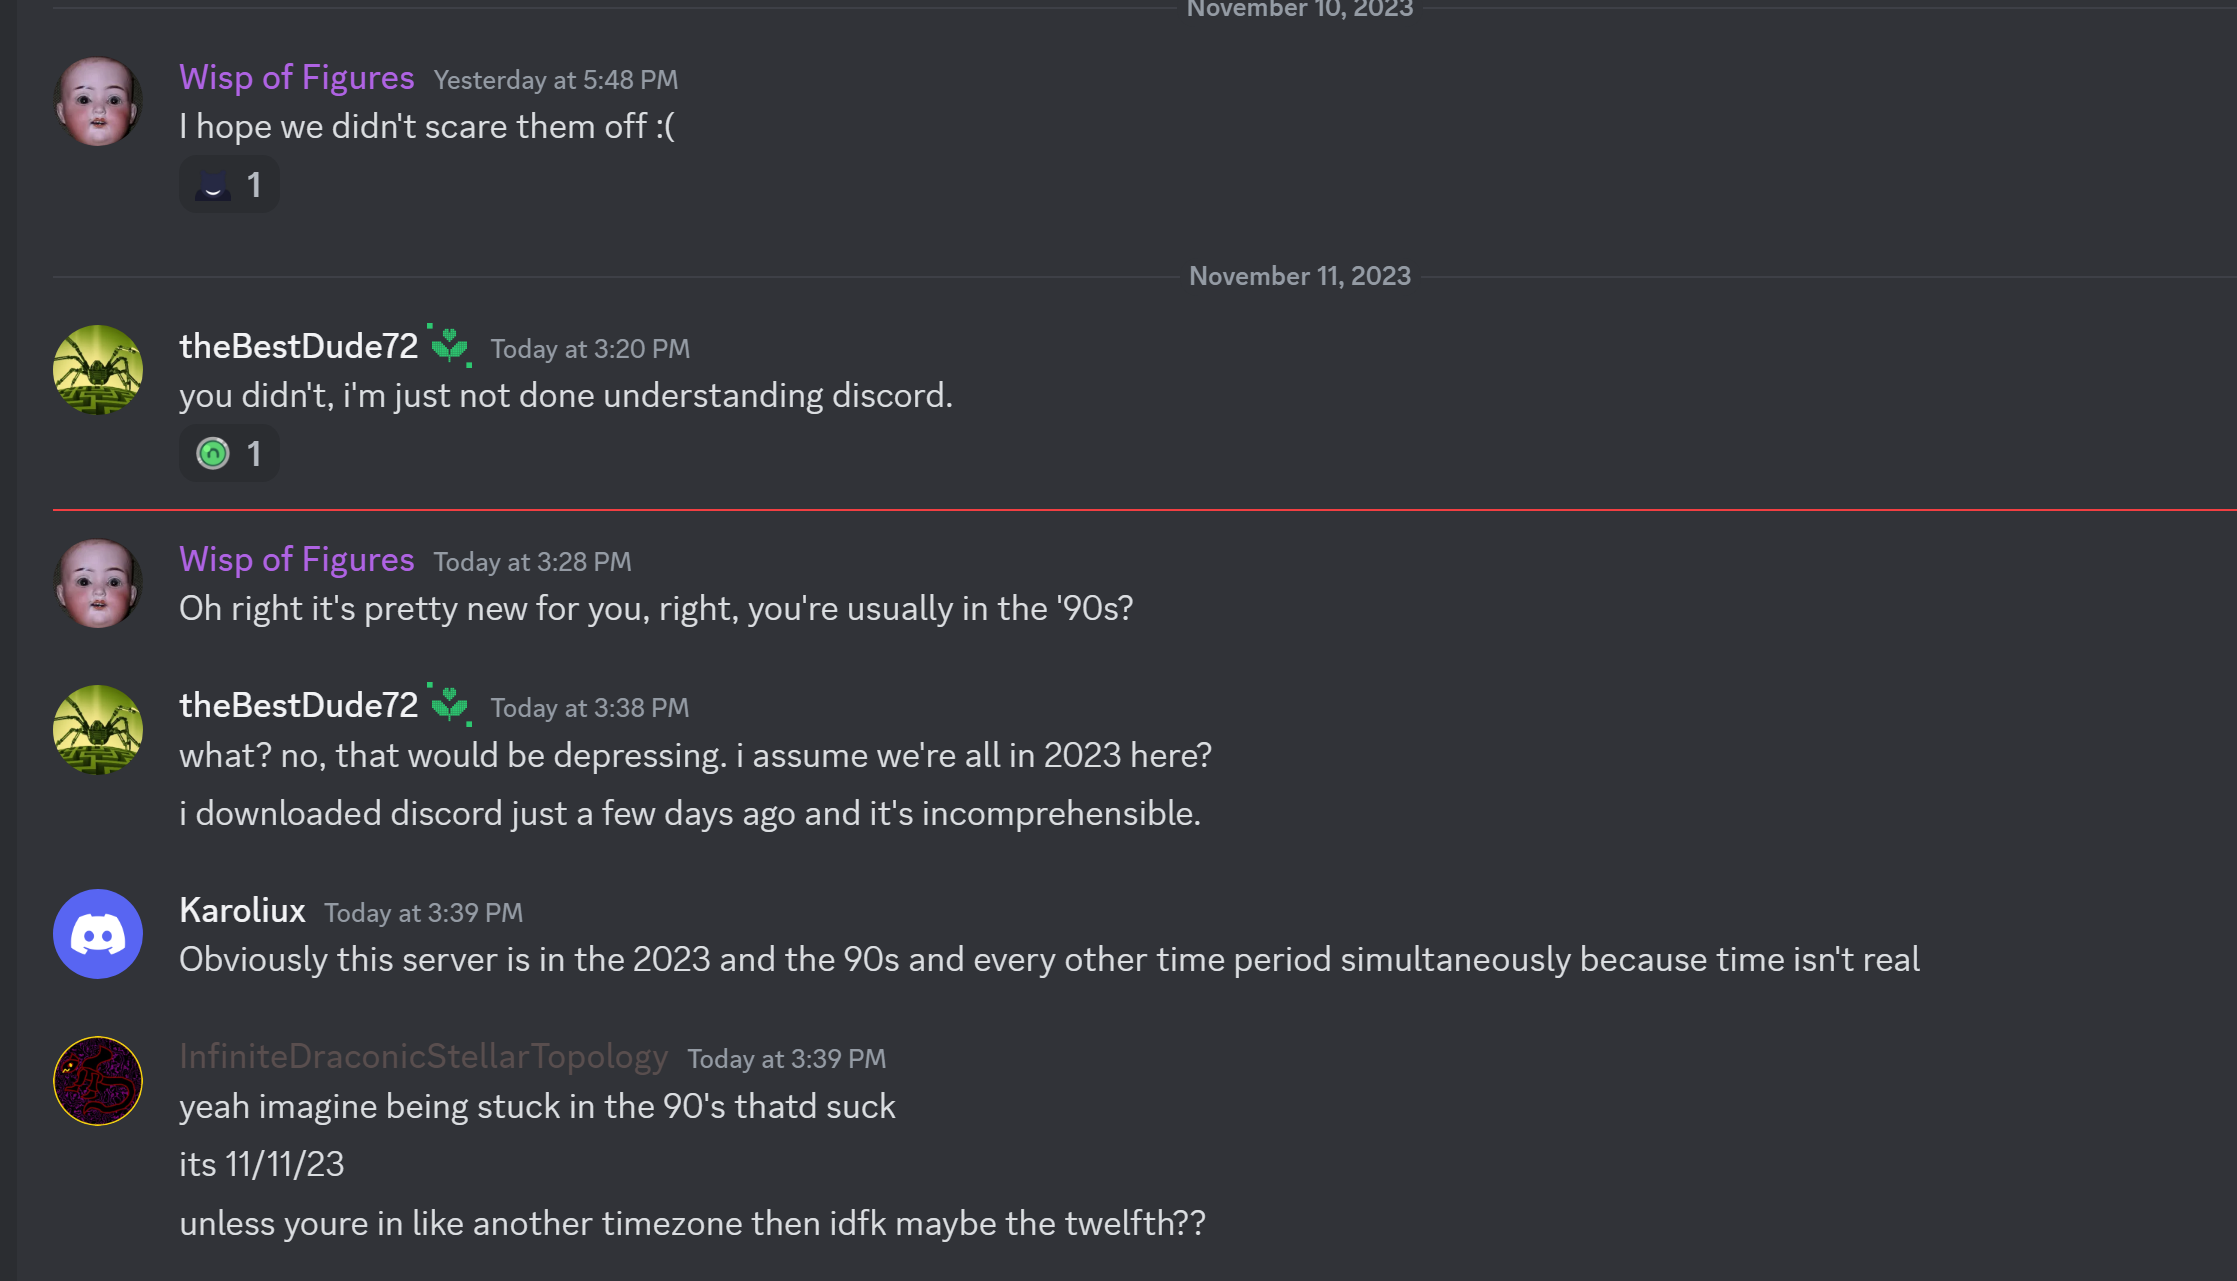The image size is (2237, 1281).
Task: Click Wisp of Figures username at 3:28 PM
Action: pos(296,560)
